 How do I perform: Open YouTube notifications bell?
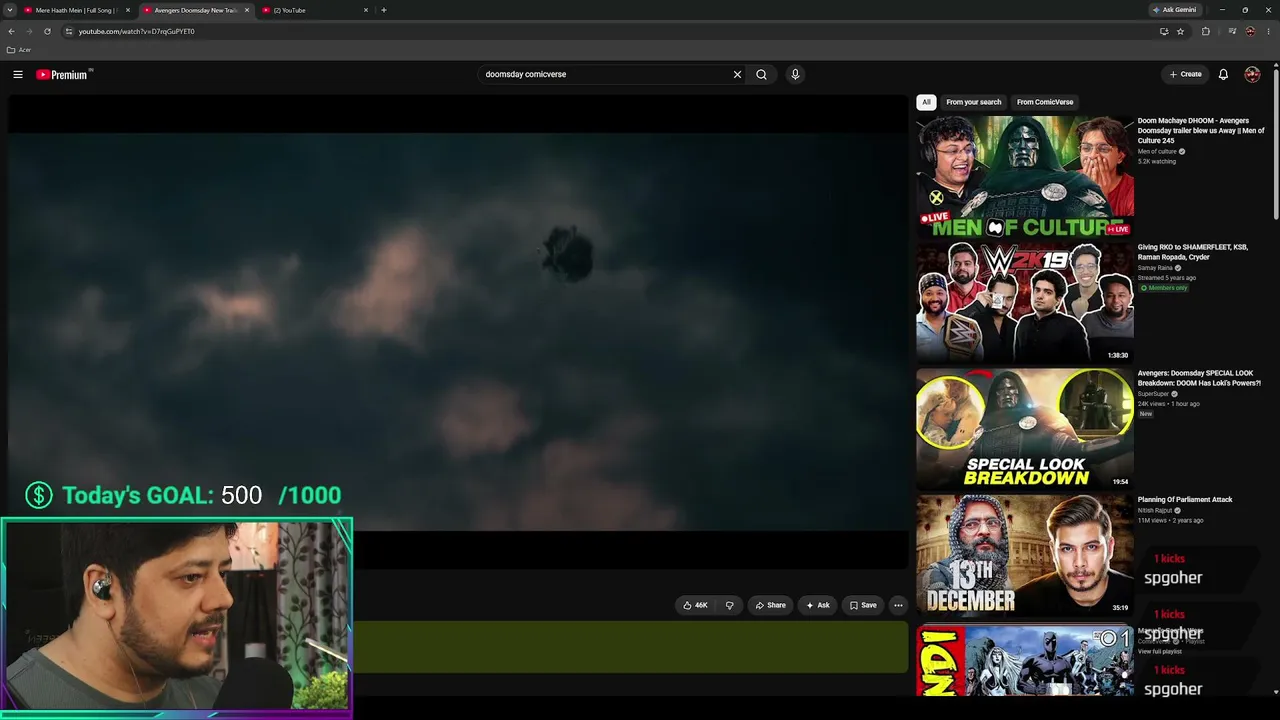coord(1223,74)
